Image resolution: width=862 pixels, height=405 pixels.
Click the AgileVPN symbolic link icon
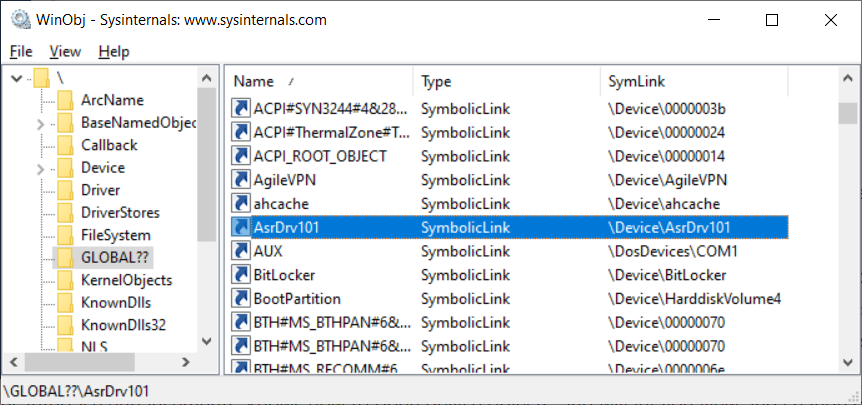[x=241, y=180]
